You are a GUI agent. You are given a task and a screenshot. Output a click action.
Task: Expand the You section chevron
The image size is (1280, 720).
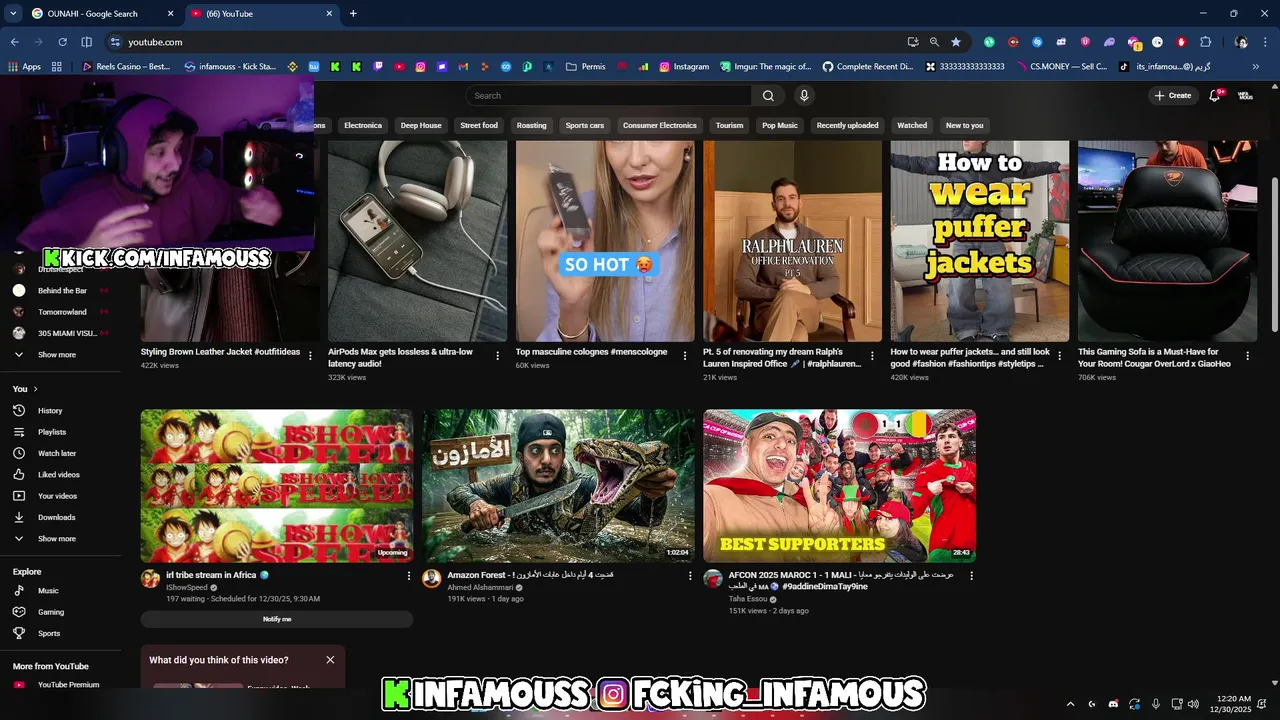[36, 389]
